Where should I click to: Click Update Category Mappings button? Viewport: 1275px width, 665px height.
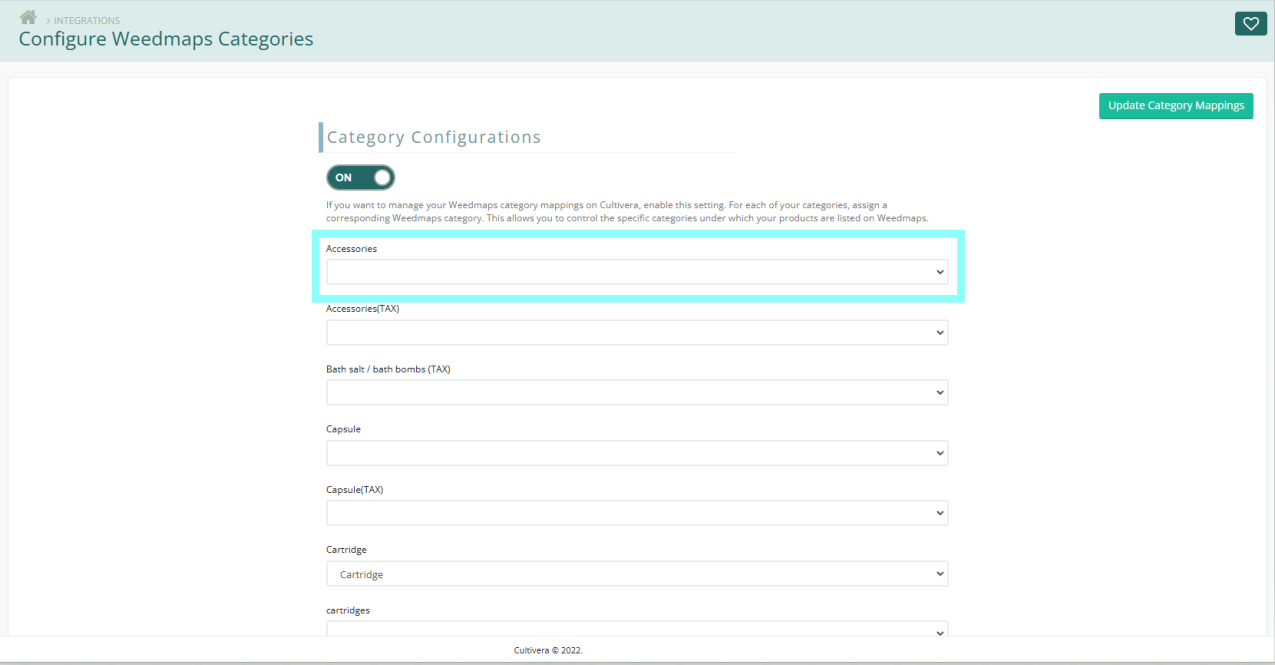click(1175, 106)
